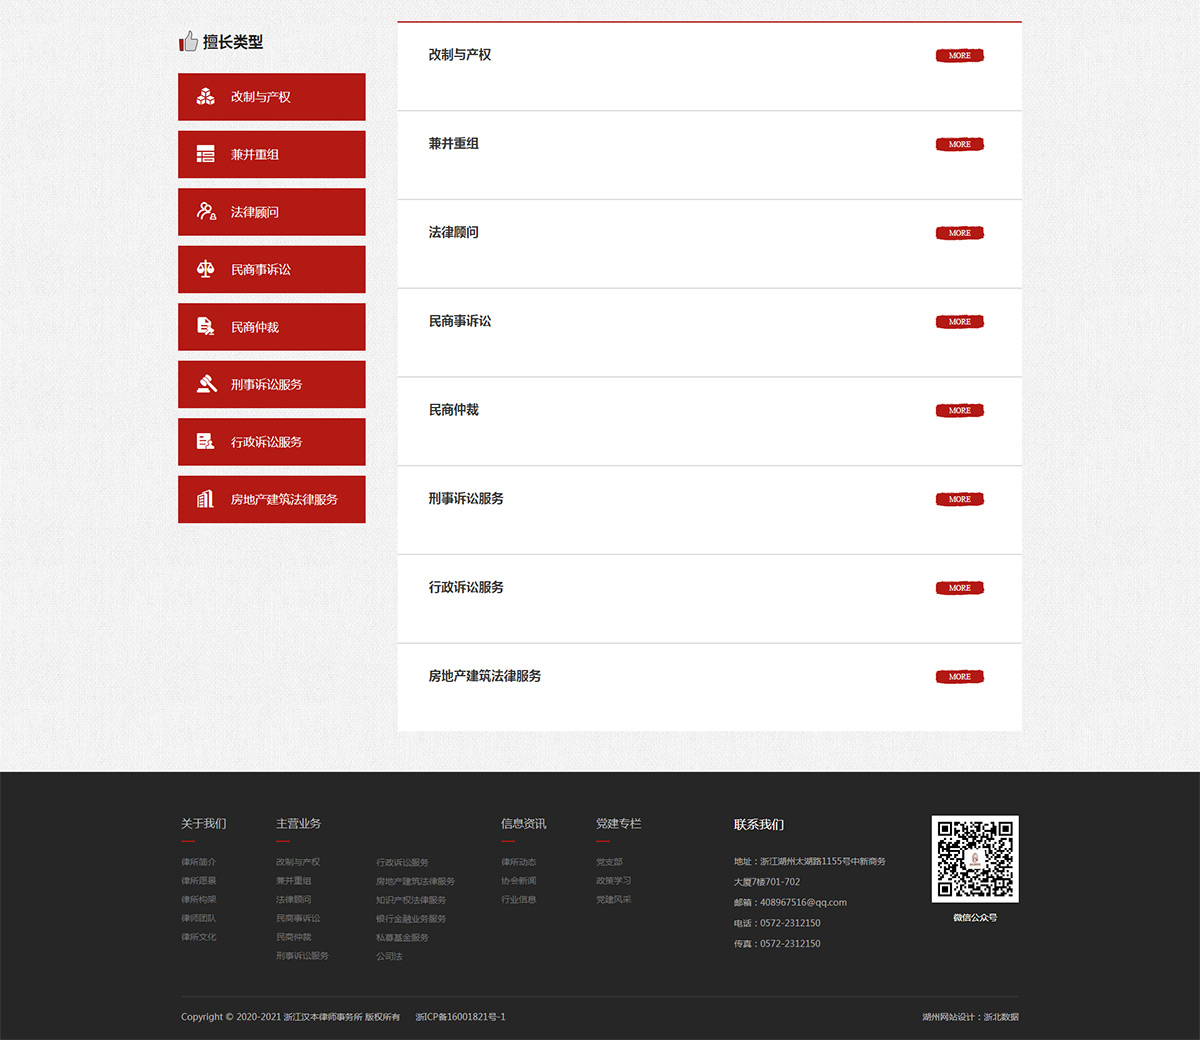The width and height of the screenshot is (1200, 1040).
Task: Select 刑事诉讼服务 heading in main list
Action: (x=466, y=499)
